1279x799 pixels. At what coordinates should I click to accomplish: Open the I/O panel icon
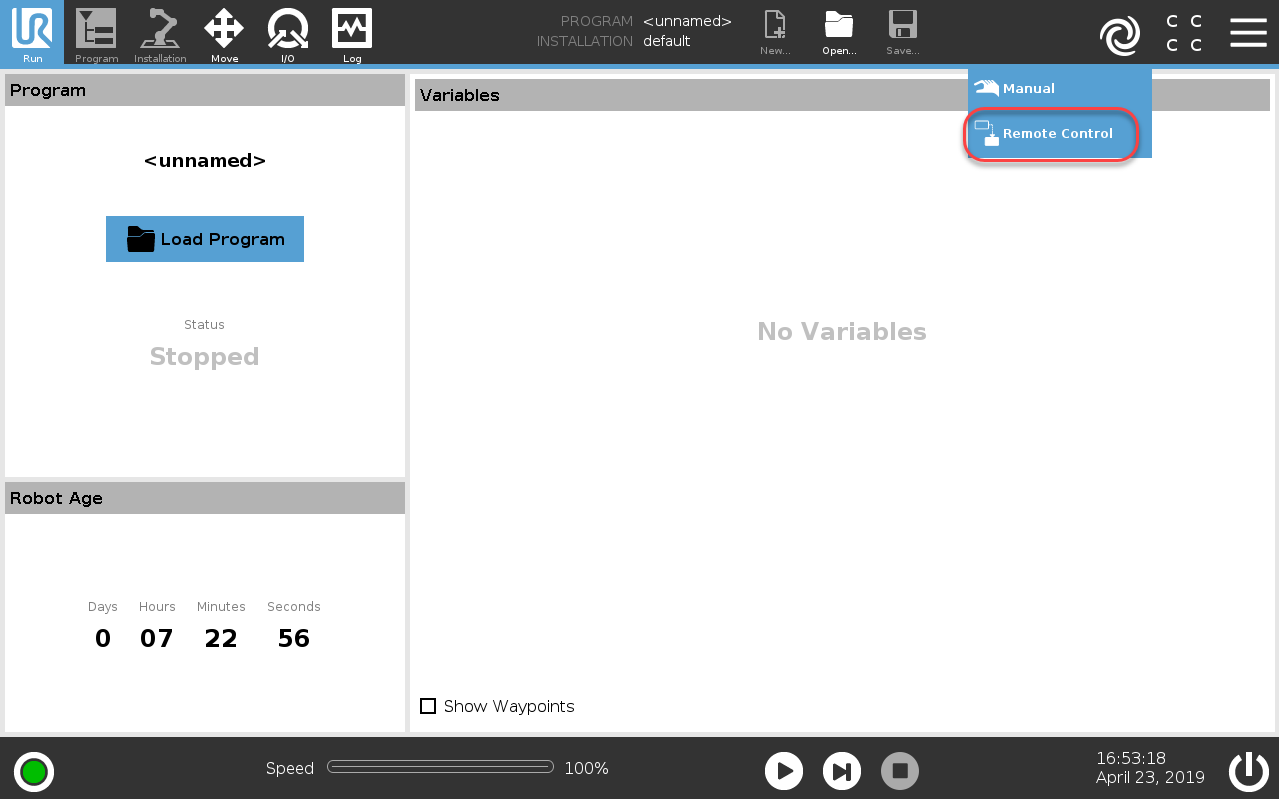[287, 32]
